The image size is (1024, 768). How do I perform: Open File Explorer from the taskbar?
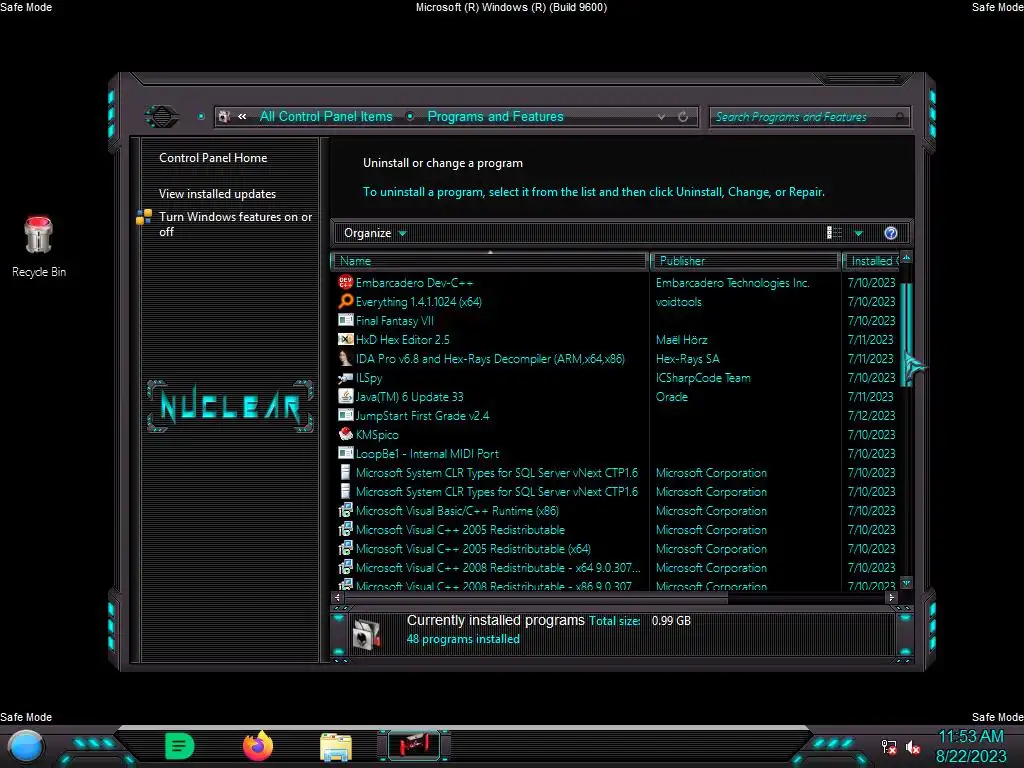[x=336, y=747]
